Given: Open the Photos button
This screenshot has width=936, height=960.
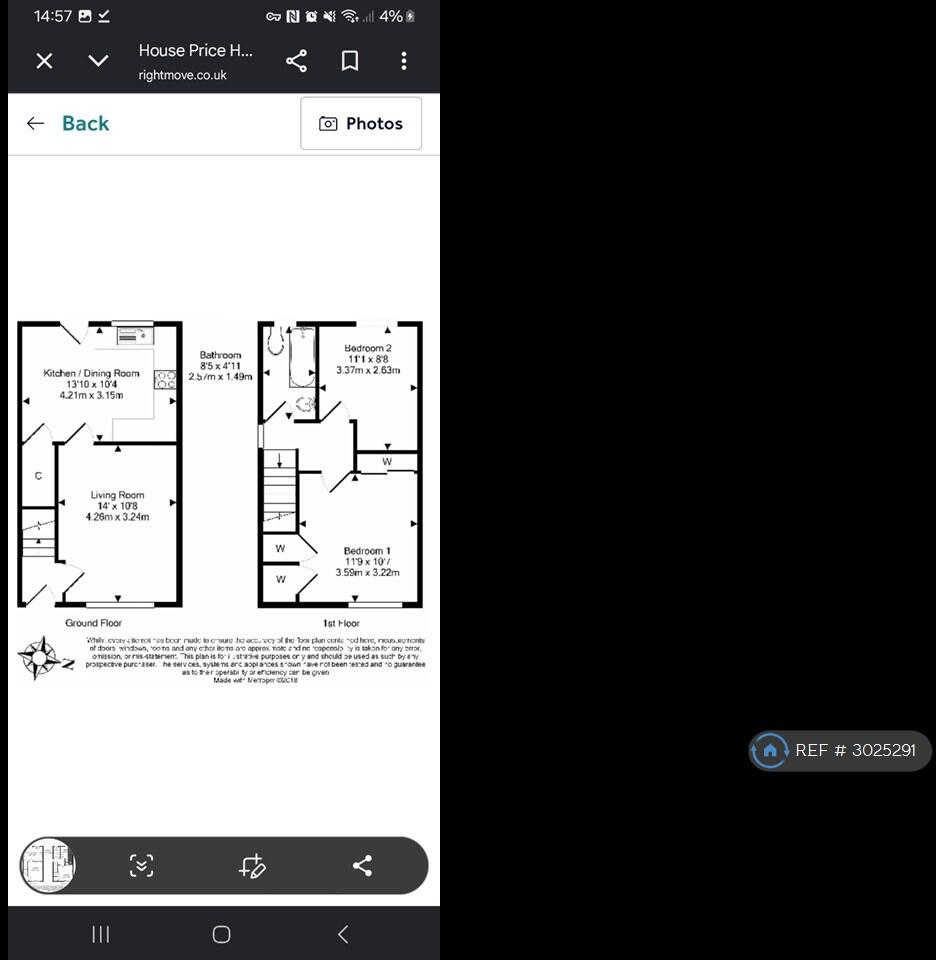Looking at the screenshot, I should pyautogui.click(x=361, y=123).
